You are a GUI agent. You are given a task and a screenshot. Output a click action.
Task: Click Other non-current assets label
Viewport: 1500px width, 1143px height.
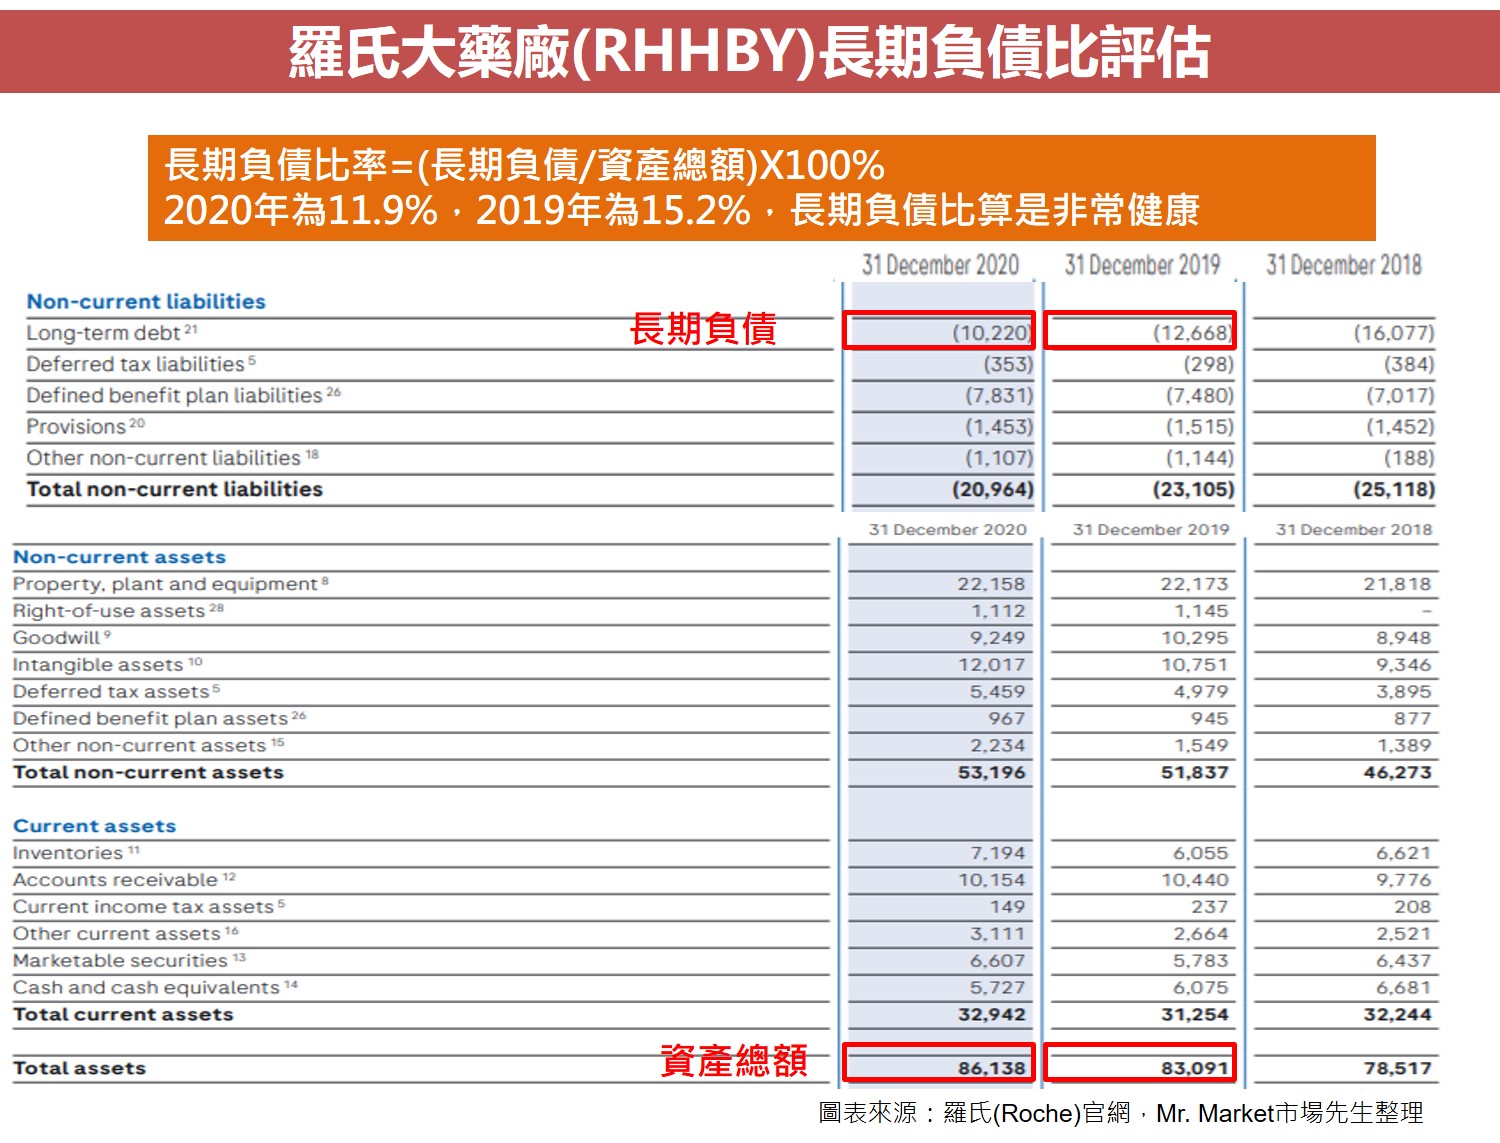point(148,745)
